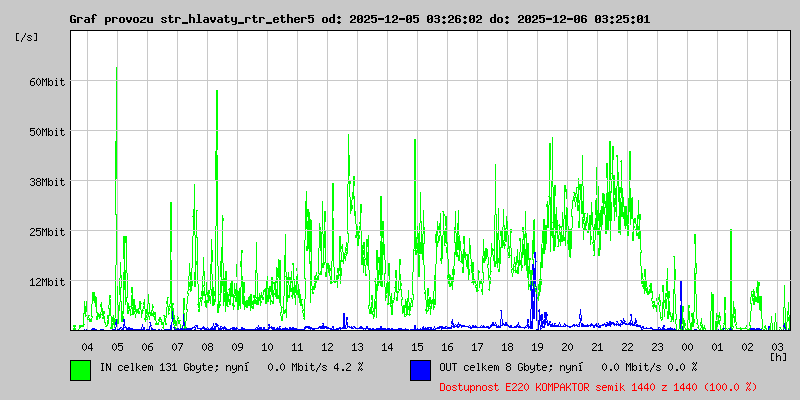Viewport: 800px width, 400px height.
Task: Select the 19 hour marker on the x-axis
Action: [537, 346]
